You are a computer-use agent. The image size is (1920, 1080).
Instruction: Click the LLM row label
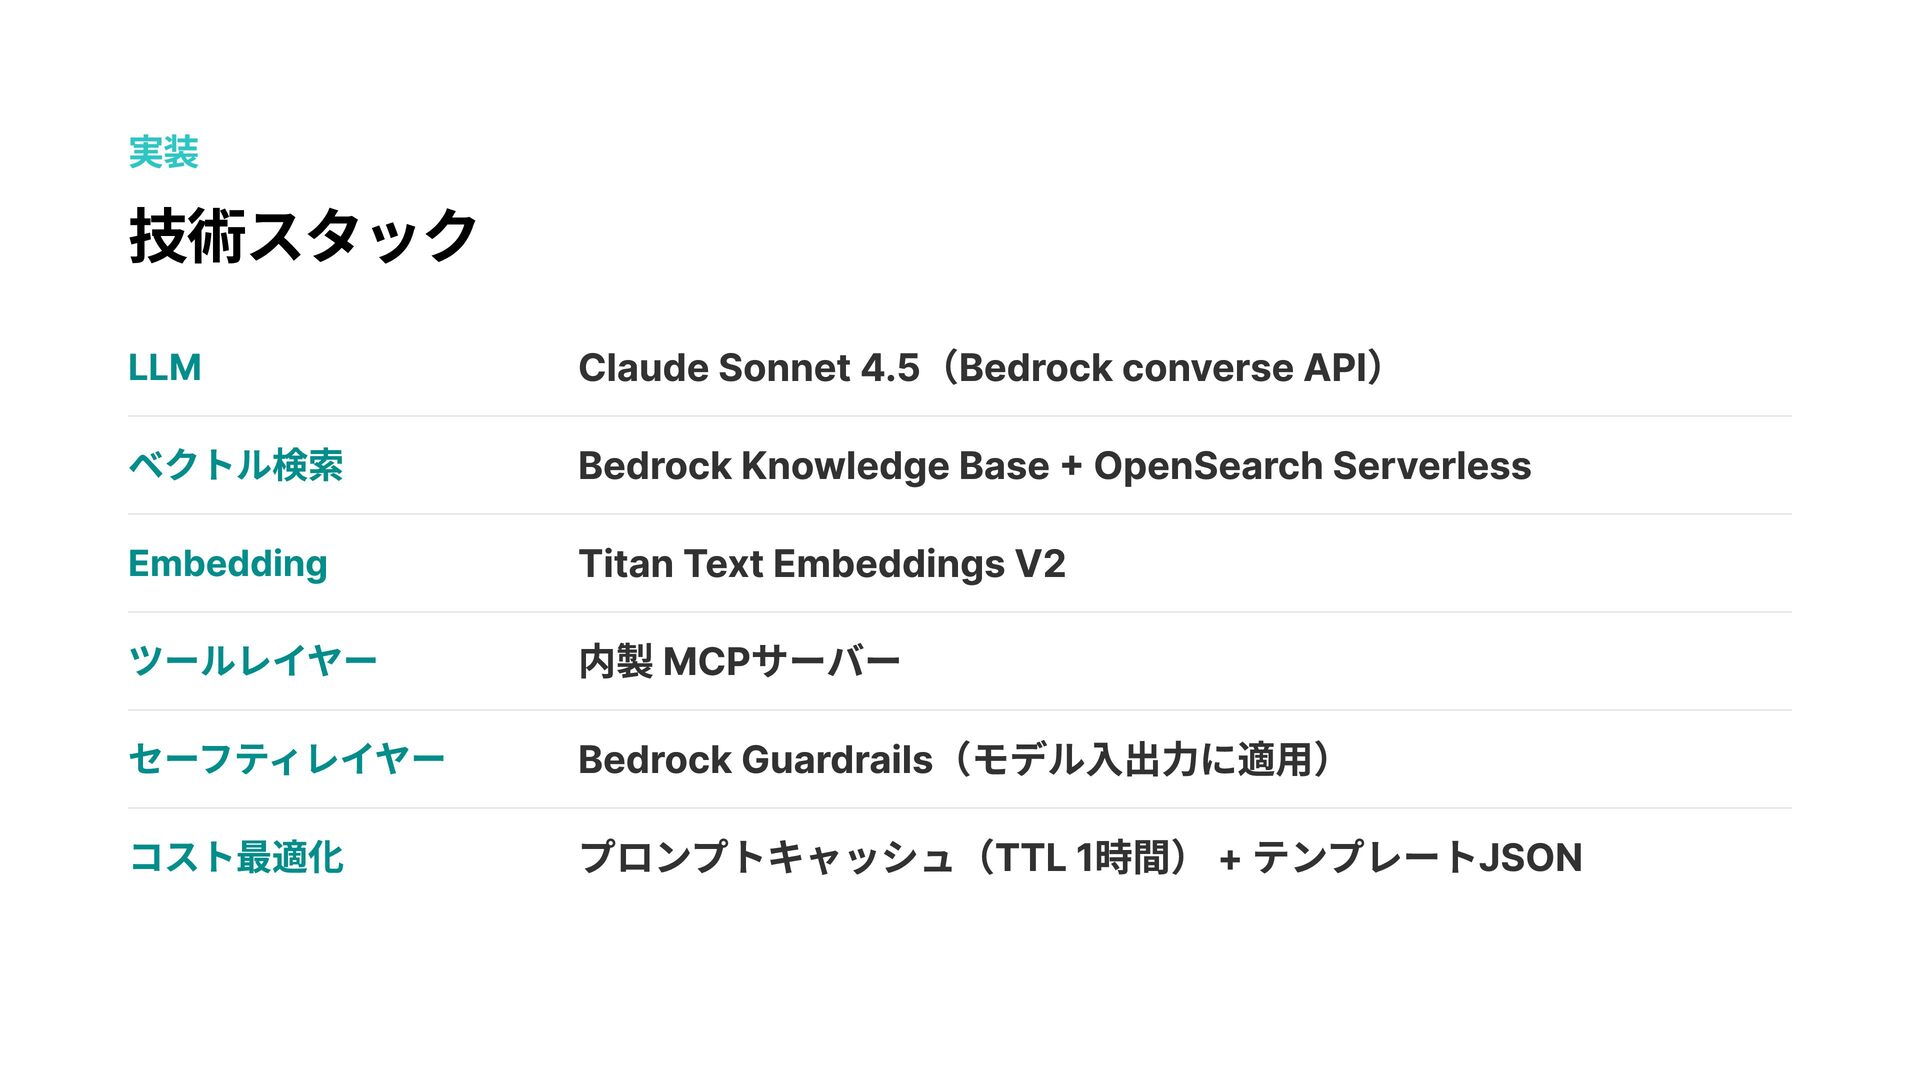click(x=165, y=368)
